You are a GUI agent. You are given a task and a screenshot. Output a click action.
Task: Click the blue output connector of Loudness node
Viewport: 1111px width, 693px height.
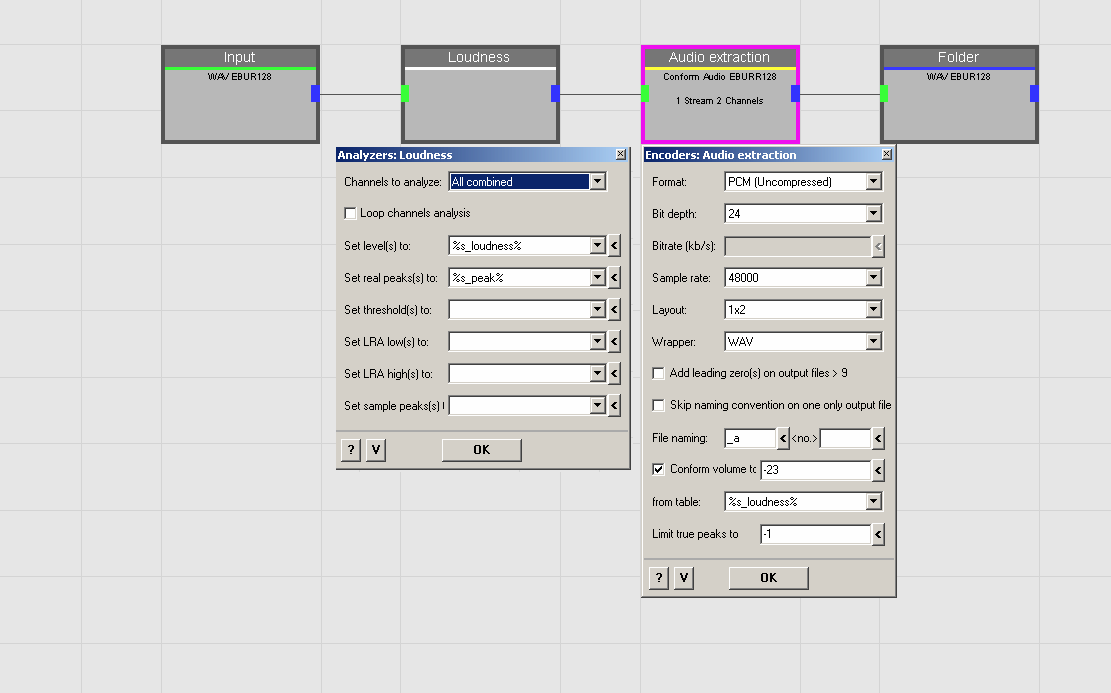tap(556, 94)
